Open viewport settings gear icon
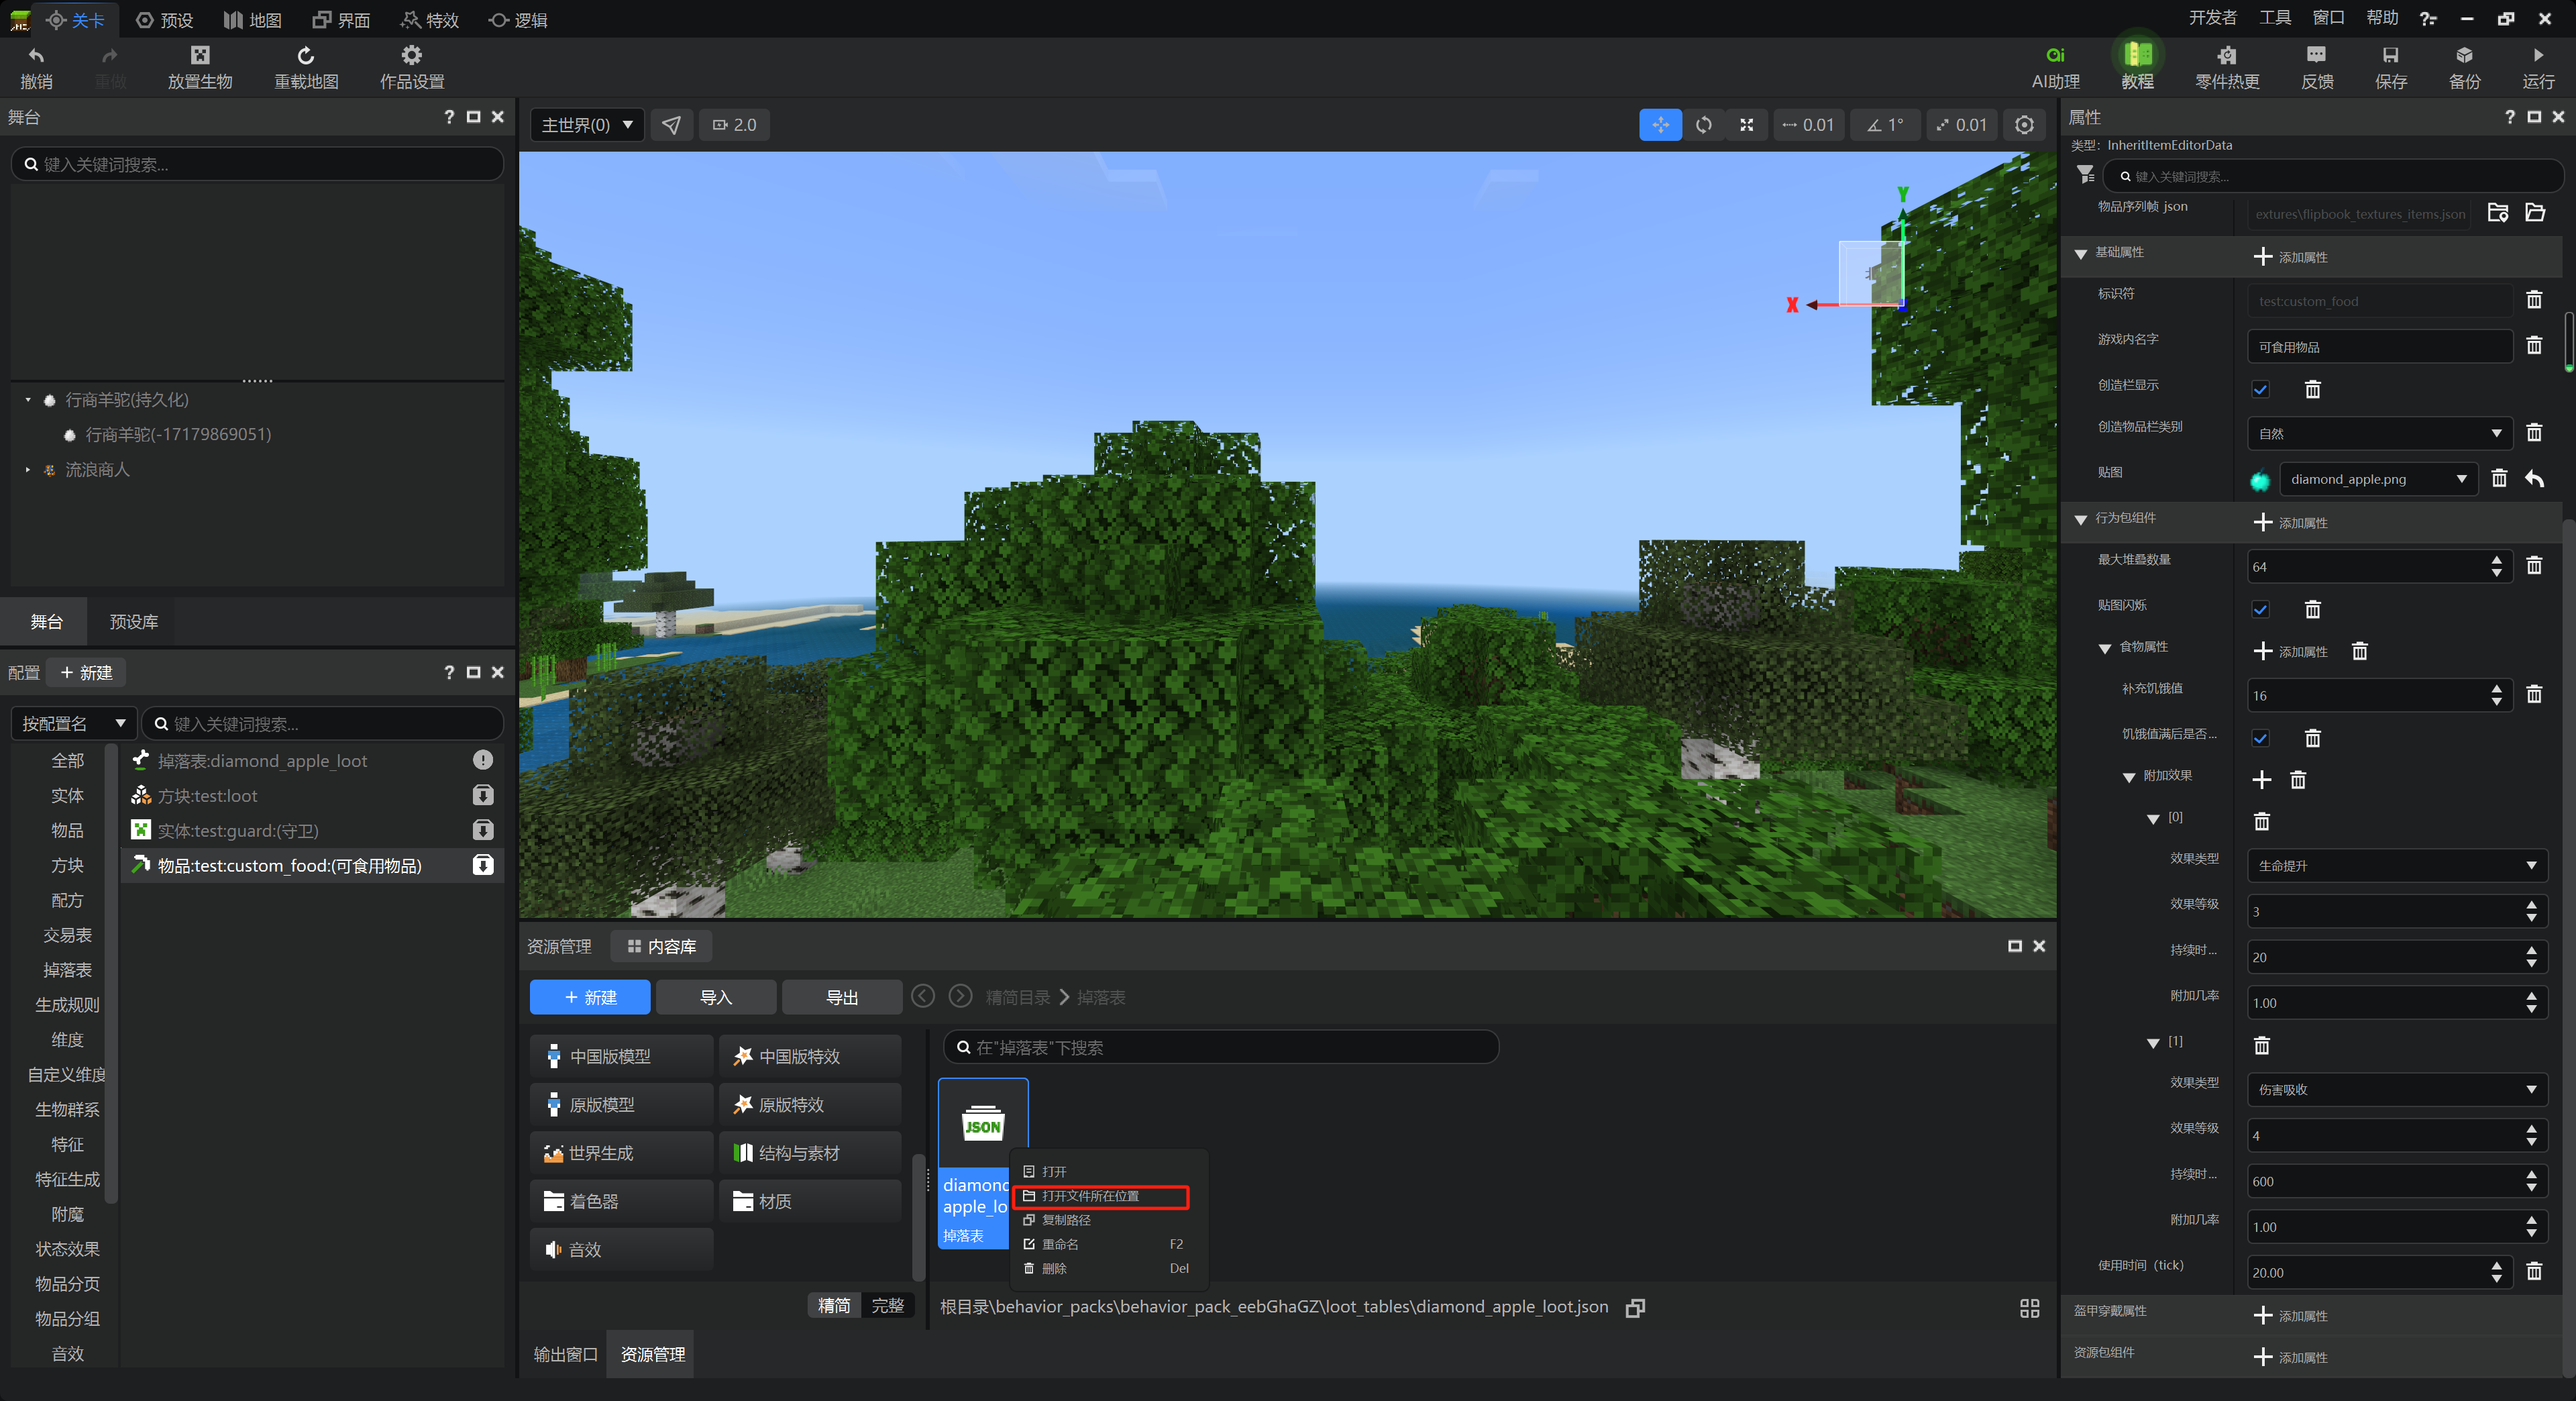2576x1401 pixels. click(x=2024, y=125)
